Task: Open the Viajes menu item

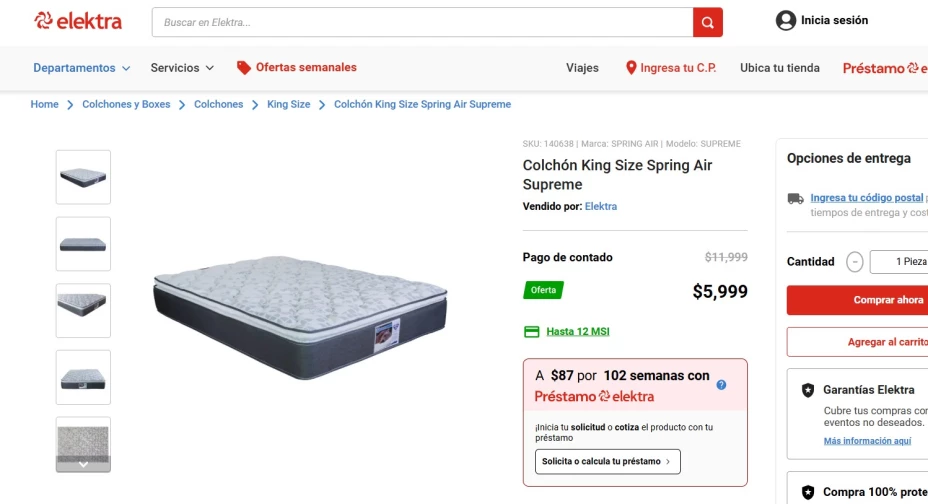Action: pyautogui.click(x=582, y=68)
